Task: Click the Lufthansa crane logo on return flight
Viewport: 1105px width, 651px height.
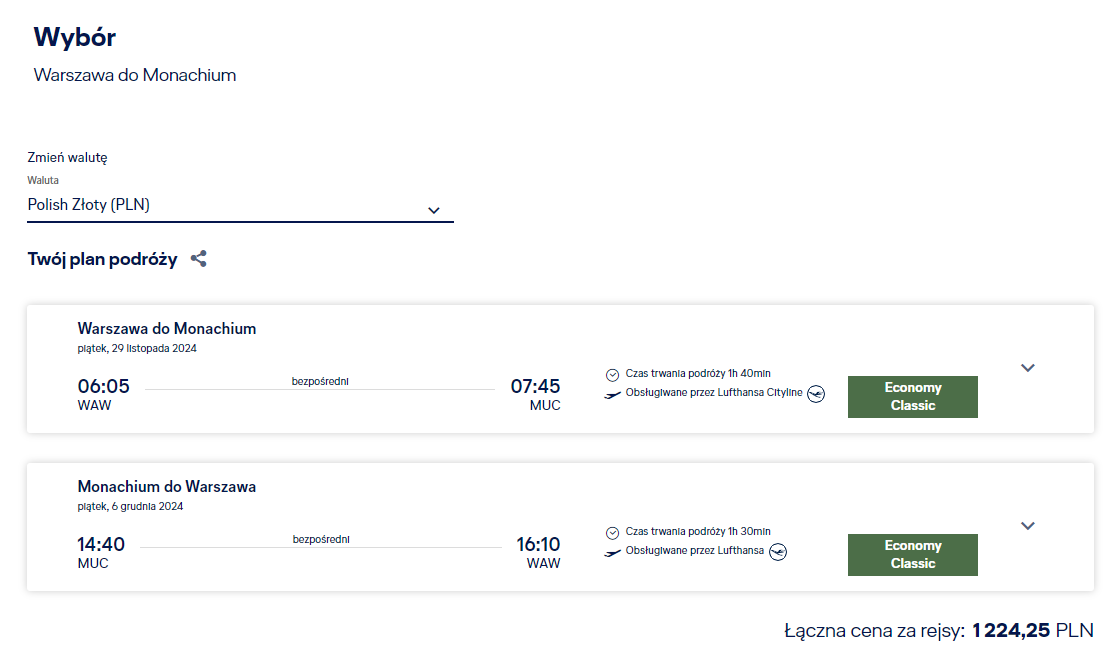Action: pos(778,552)
